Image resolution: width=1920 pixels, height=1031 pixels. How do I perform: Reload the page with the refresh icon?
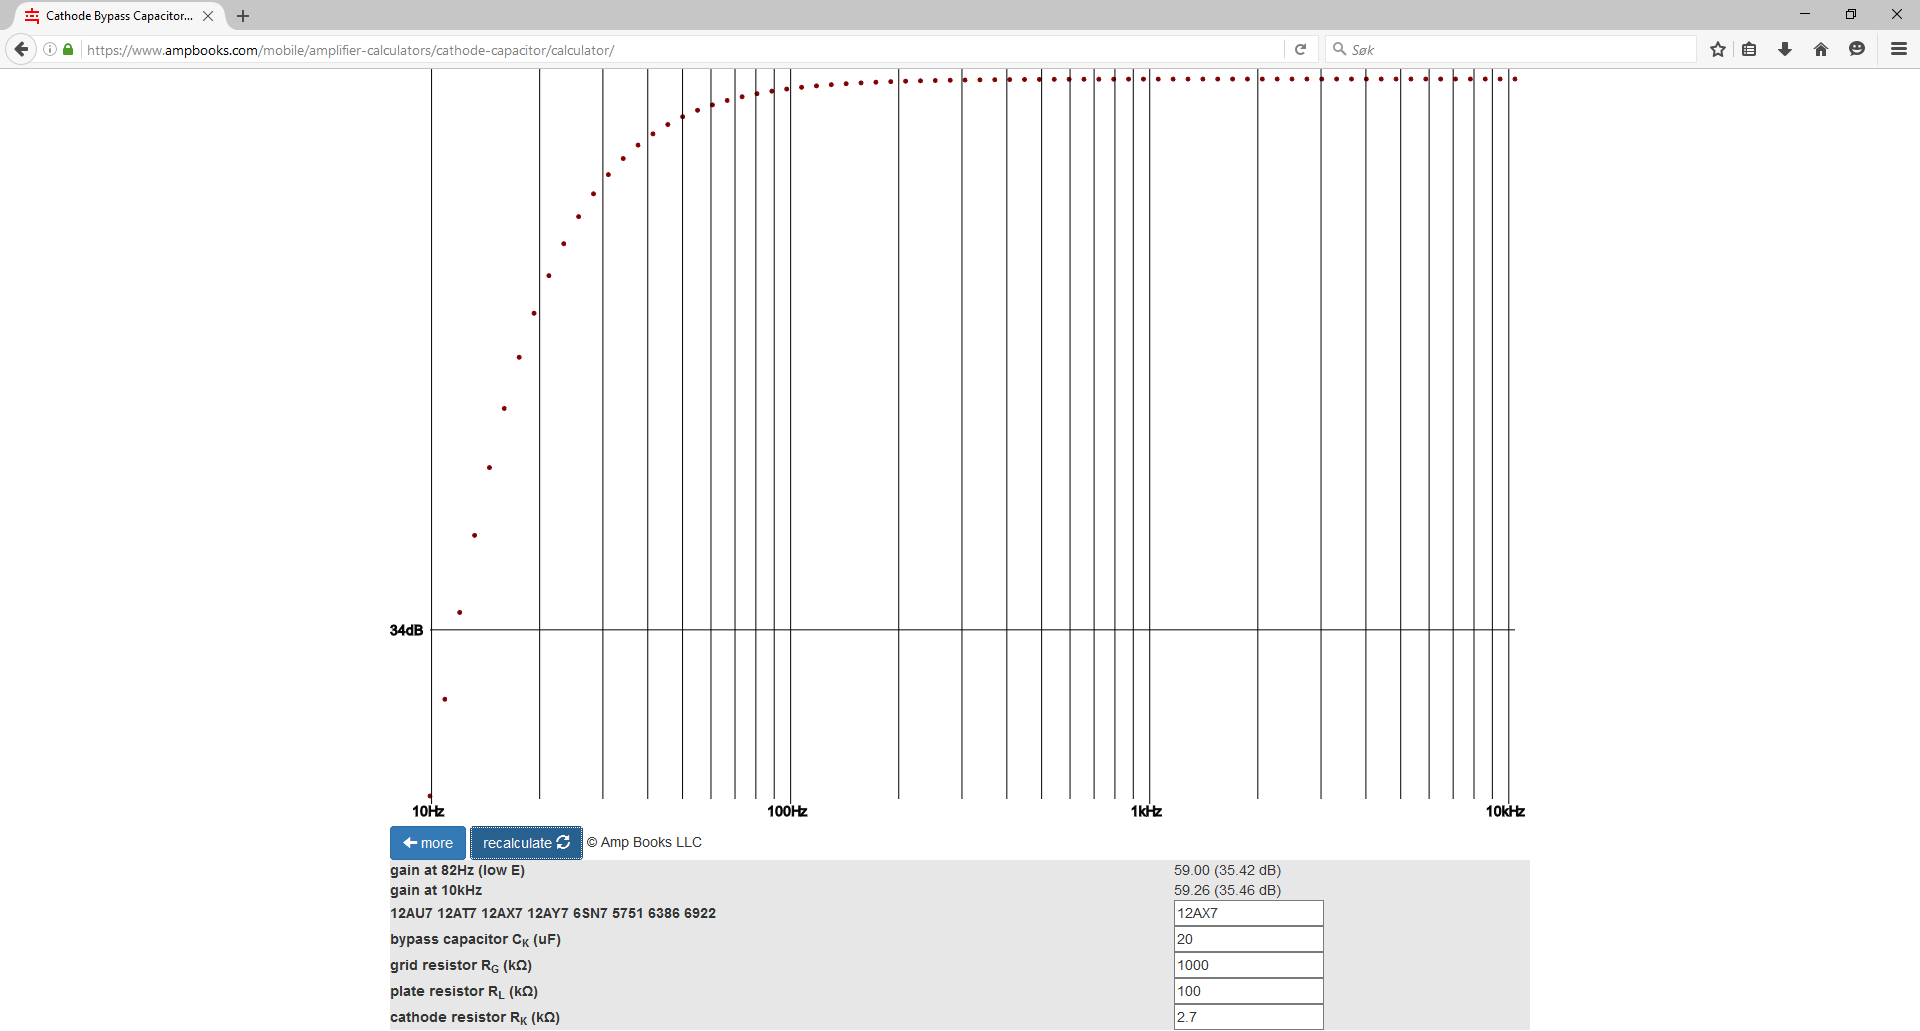1301,49
